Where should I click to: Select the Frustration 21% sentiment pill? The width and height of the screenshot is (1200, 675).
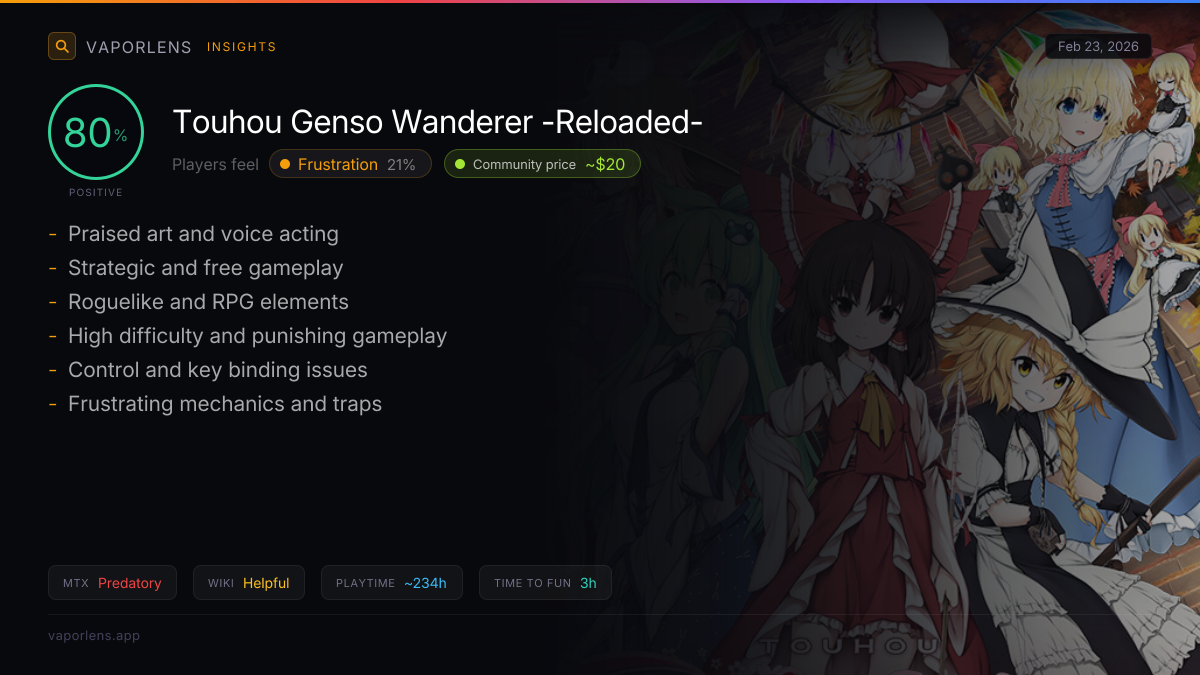coord(350,164)
